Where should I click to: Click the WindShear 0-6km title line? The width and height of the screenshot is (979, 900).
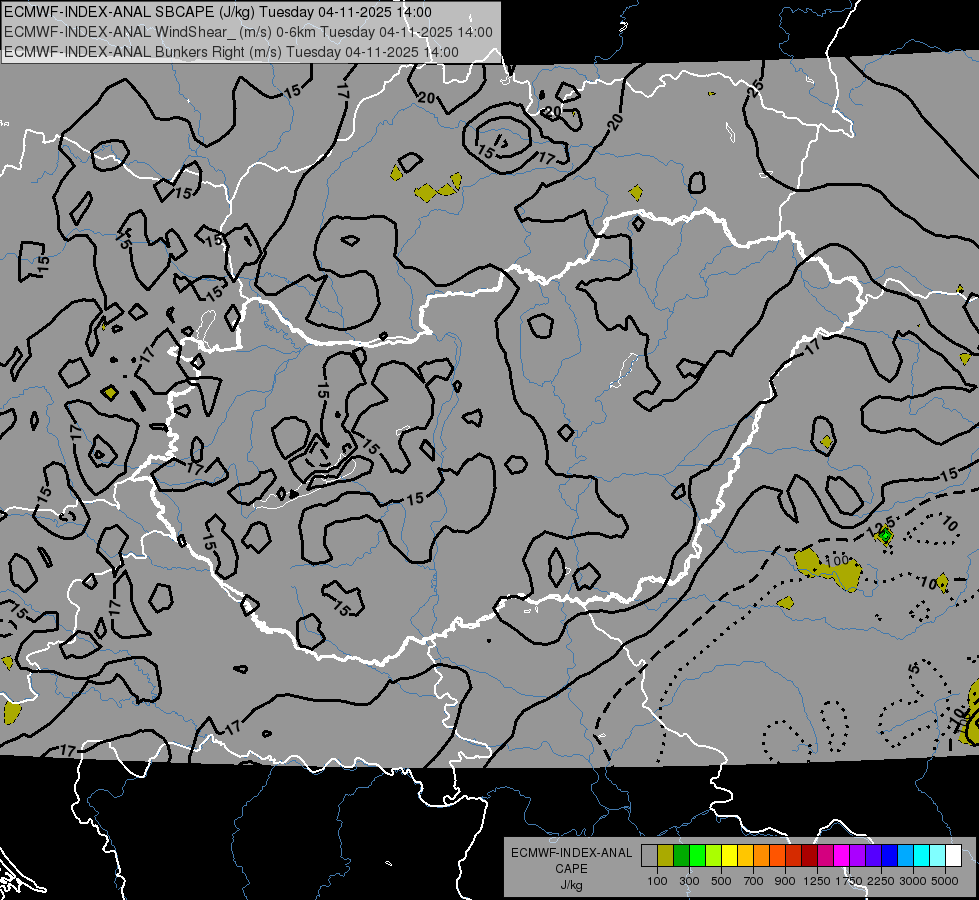(x=248, y=32)
